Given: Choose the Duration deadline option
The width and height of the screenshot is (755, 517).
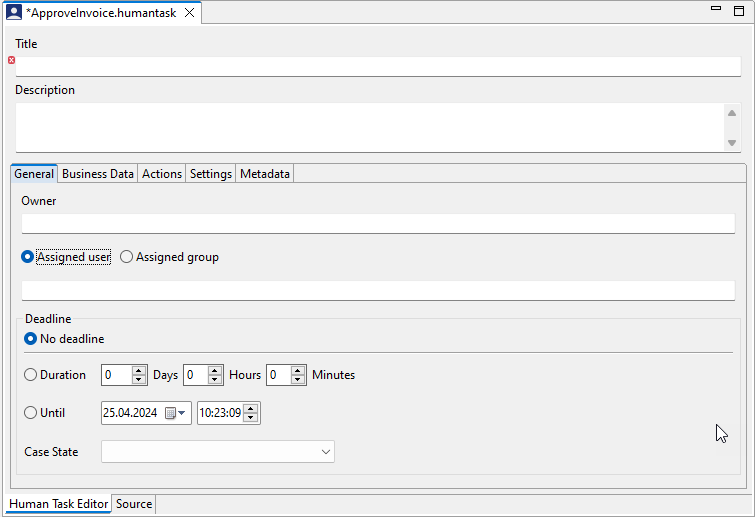Looking at the screenshot, I should (31, 375).
